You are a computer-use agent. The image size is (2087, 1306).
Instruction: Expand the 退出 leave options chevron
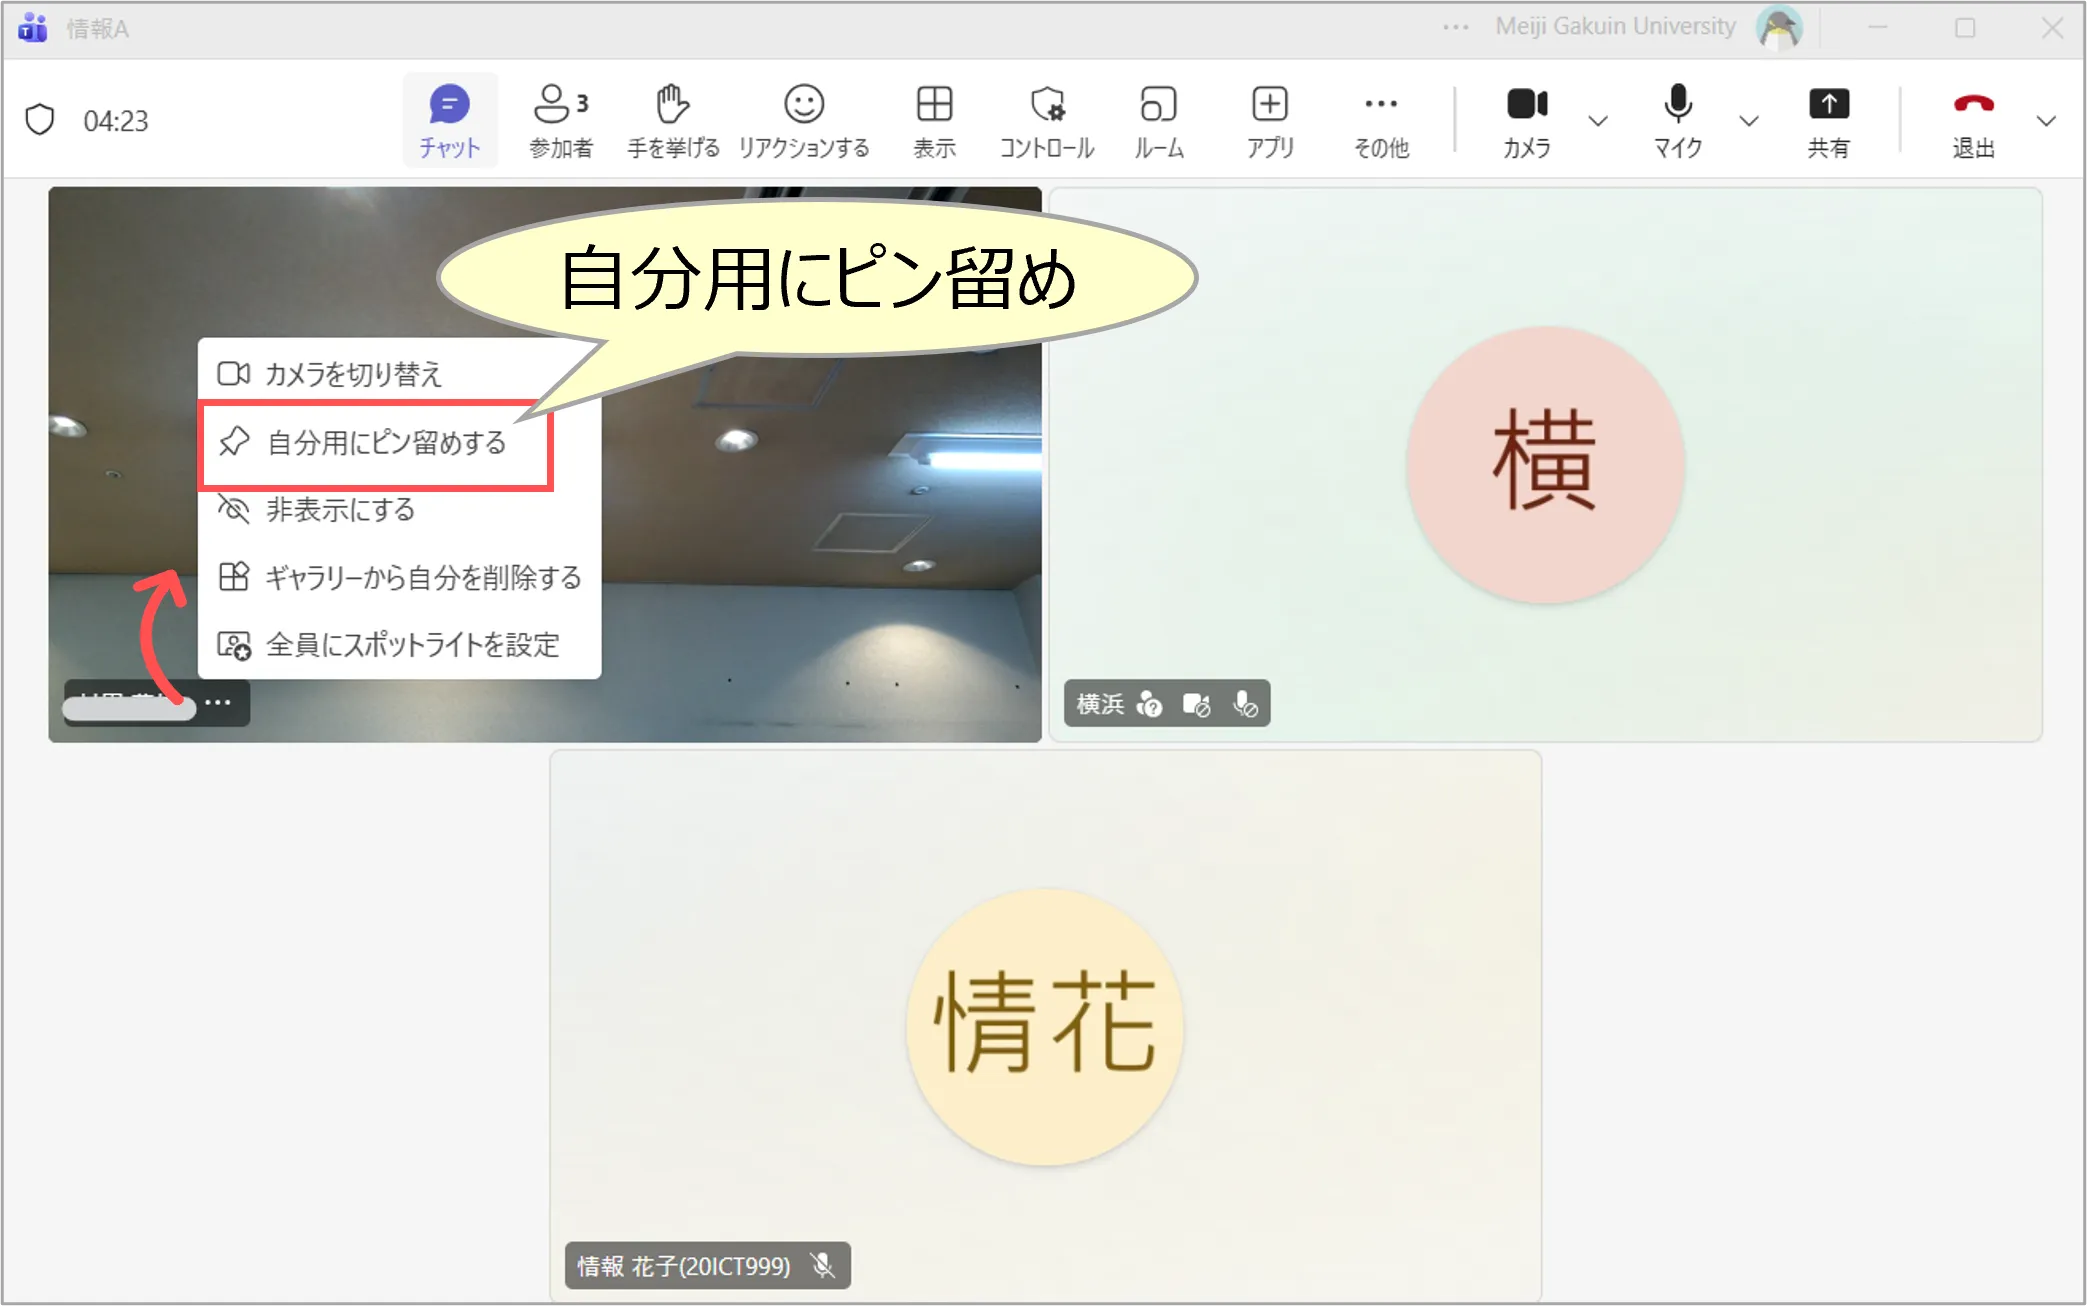click(2046, 121)
